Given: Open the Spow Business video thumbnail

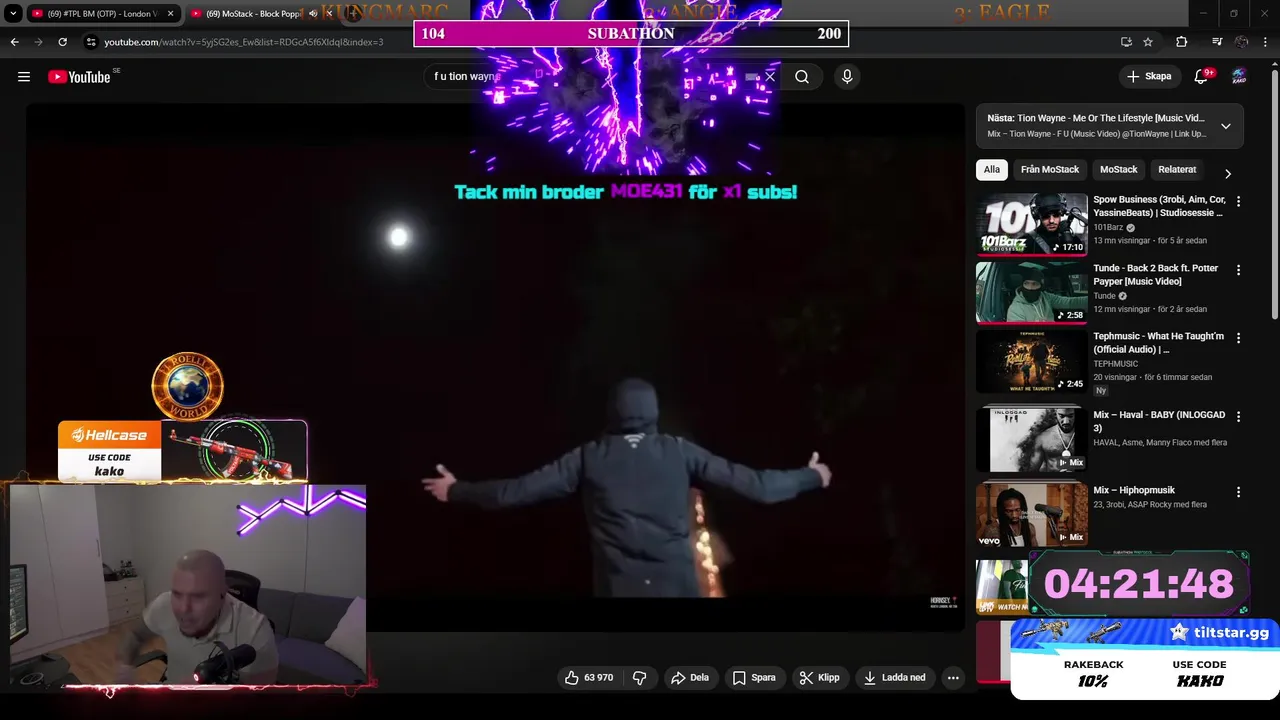Looking at the screenshot, I should [x=1031, y=225].
